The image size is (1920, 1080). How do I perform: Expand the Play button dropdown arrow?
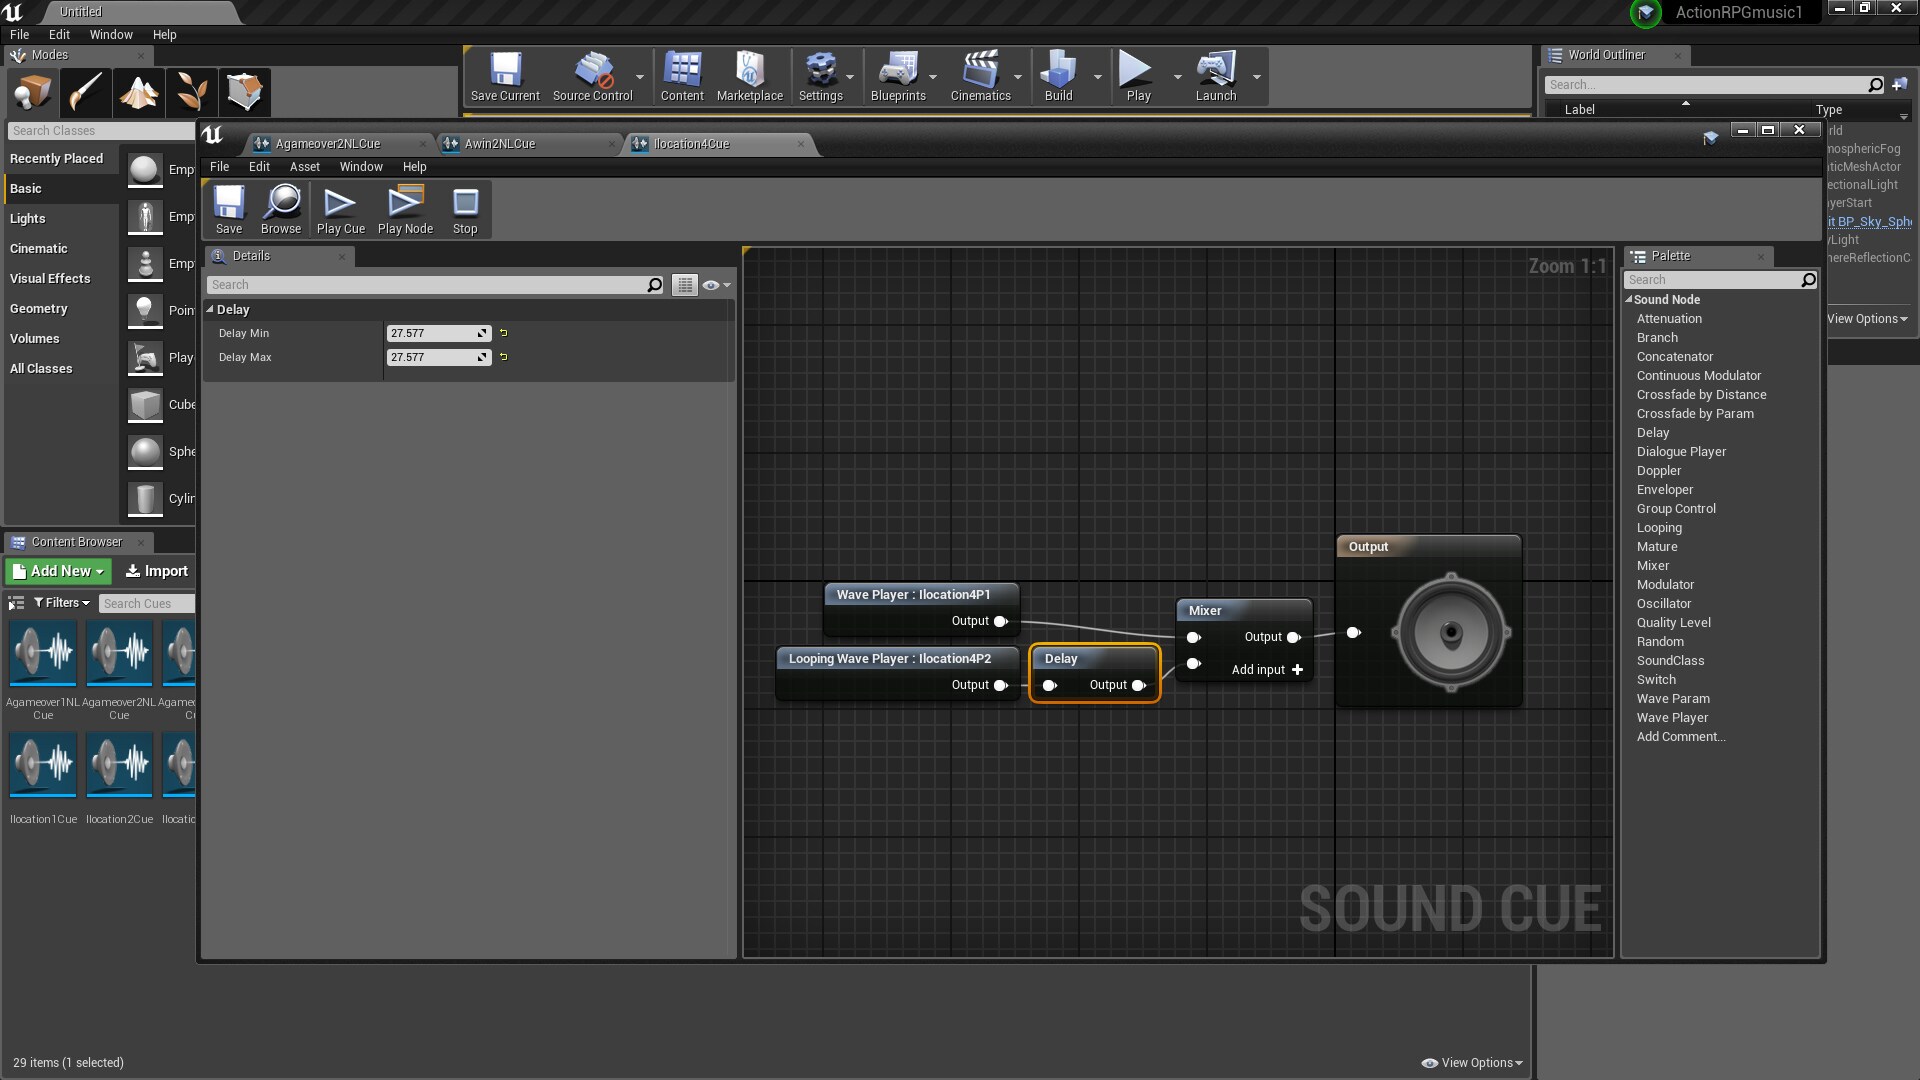[1177, 75]
